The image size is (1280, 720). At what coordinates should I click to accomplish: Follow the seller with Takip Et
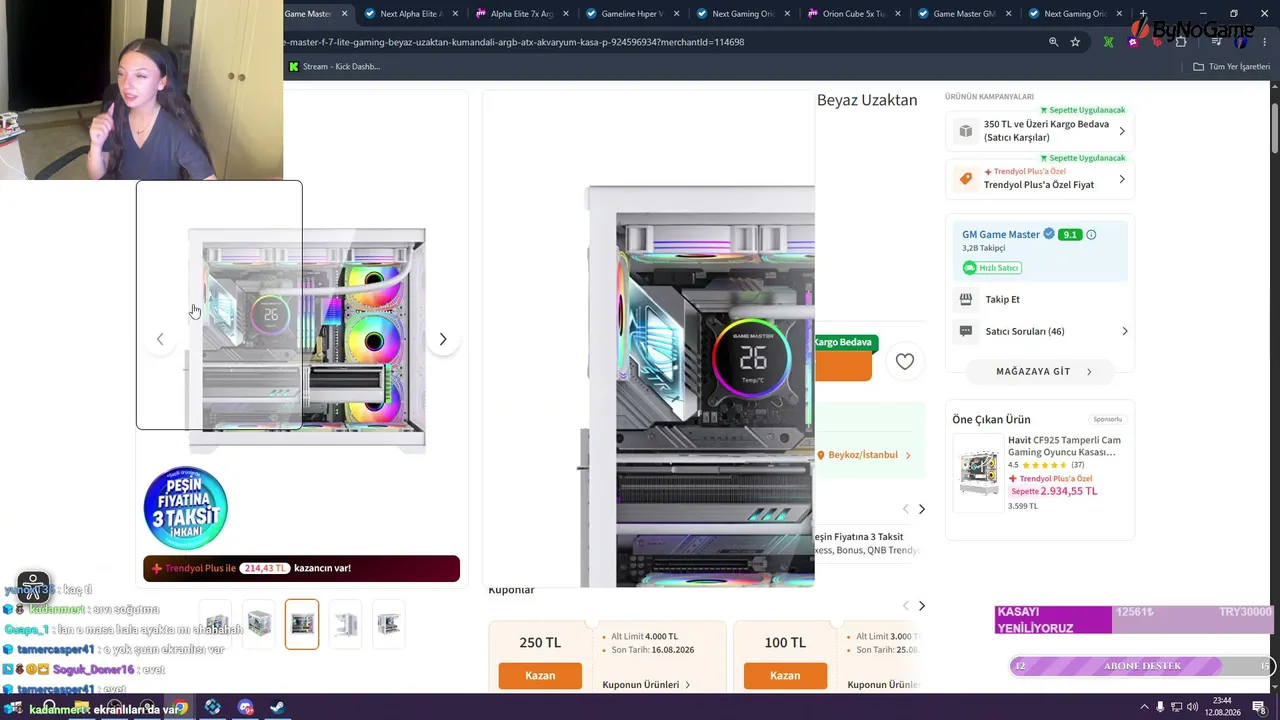(x=1003, y=299)
